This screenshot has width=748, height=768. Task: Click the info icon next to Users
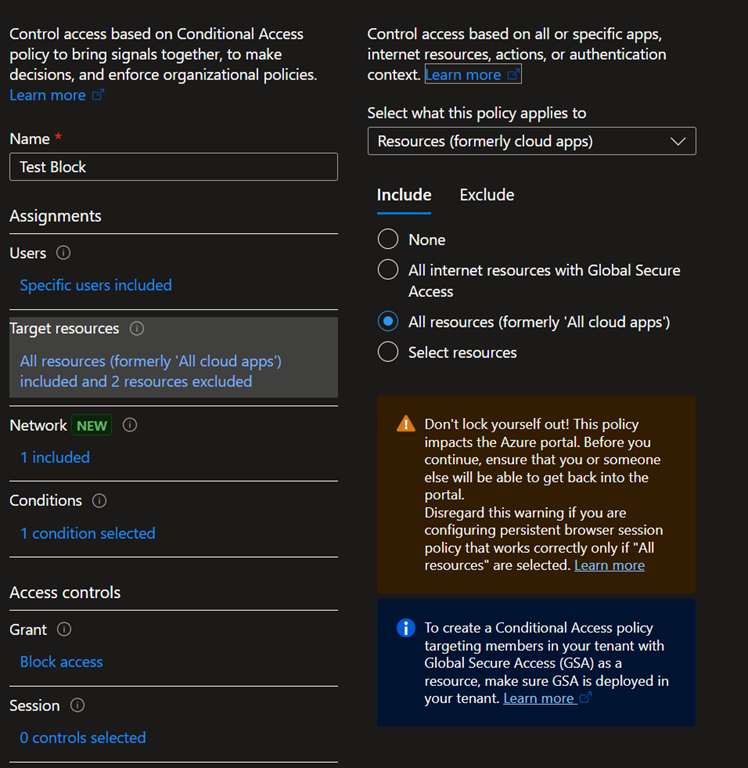64,253
